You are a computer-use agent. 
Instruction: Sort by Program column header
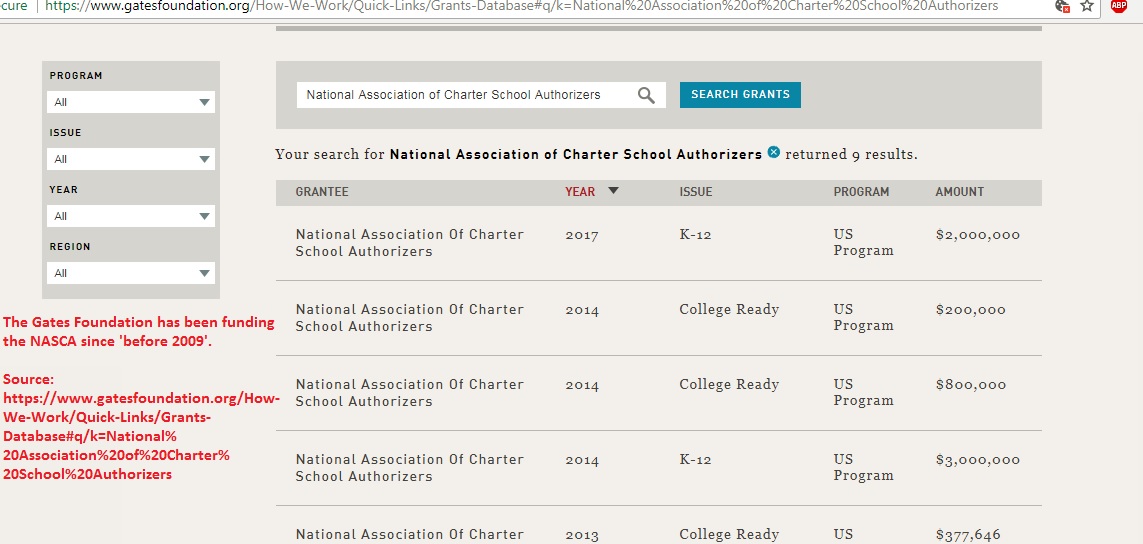(x=861, y=192)
